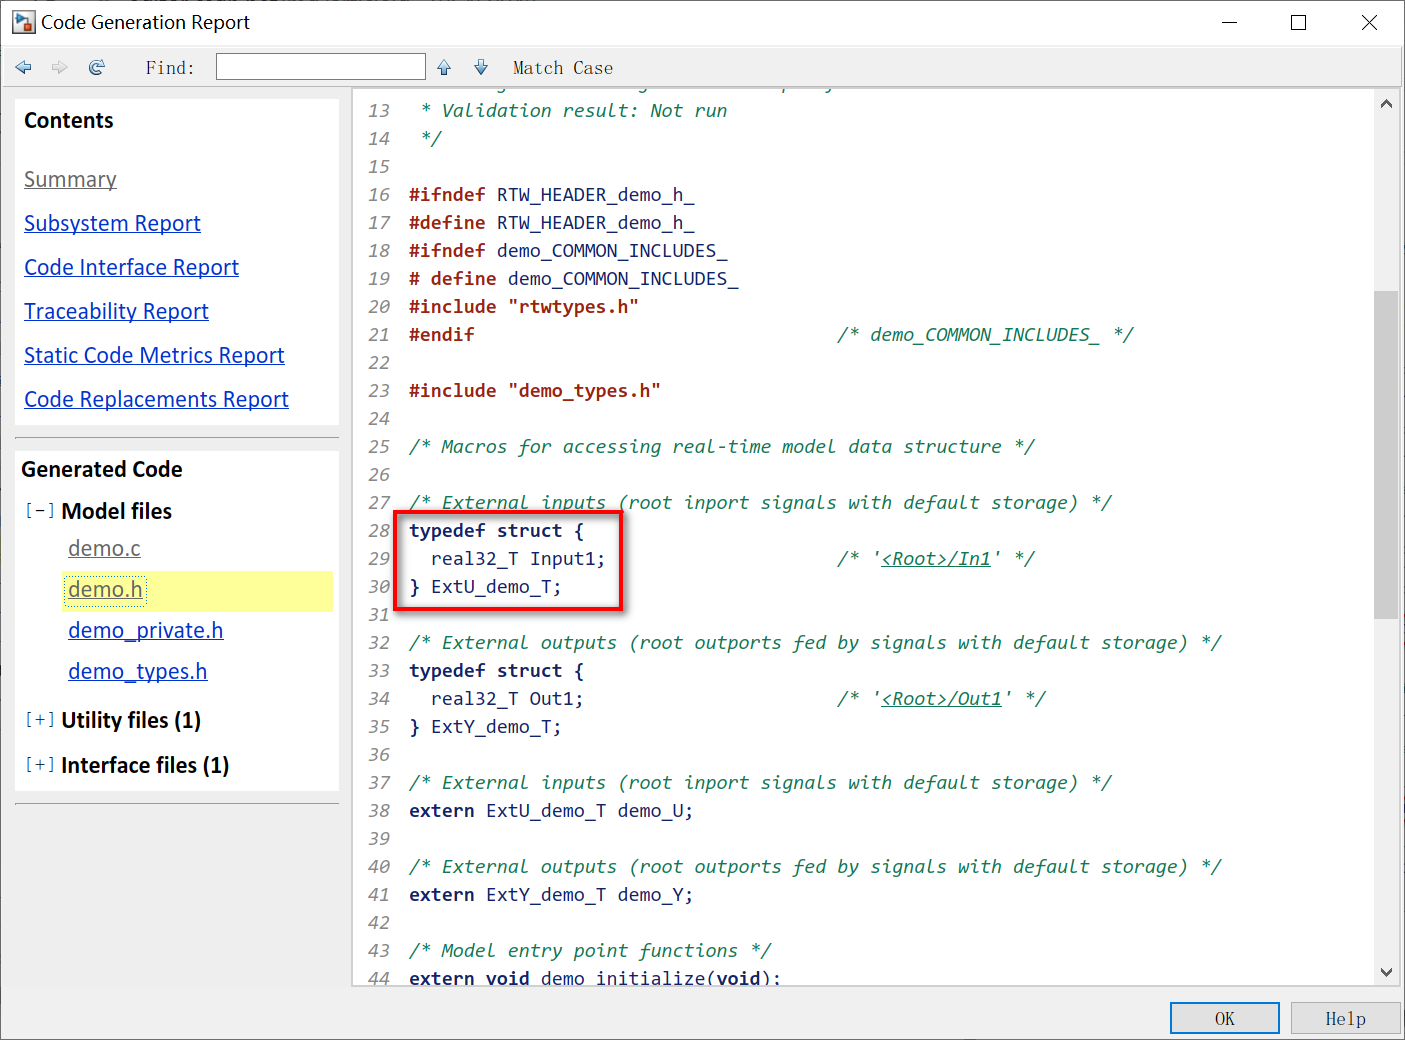This screenshot has height=1040, width=1405.
Task: Click the Code Generation Report title icon
Action: pyautogui.click(x=23, y=22)
